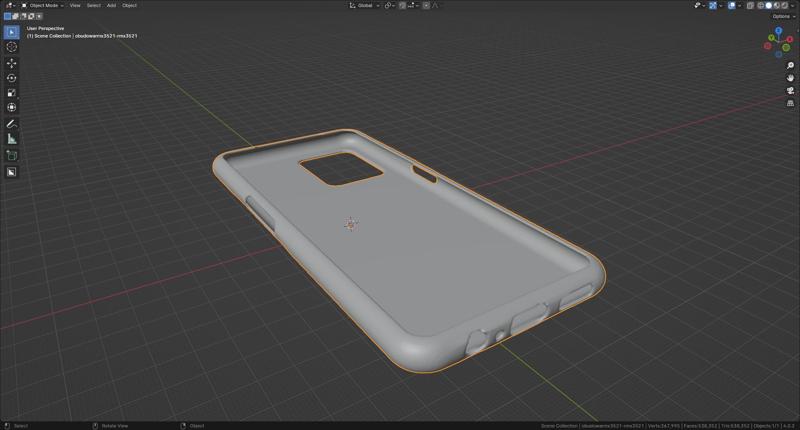This screenshot has width=800, height=430.
Task: Set selection mode to new selection
Action: (7, 16)
